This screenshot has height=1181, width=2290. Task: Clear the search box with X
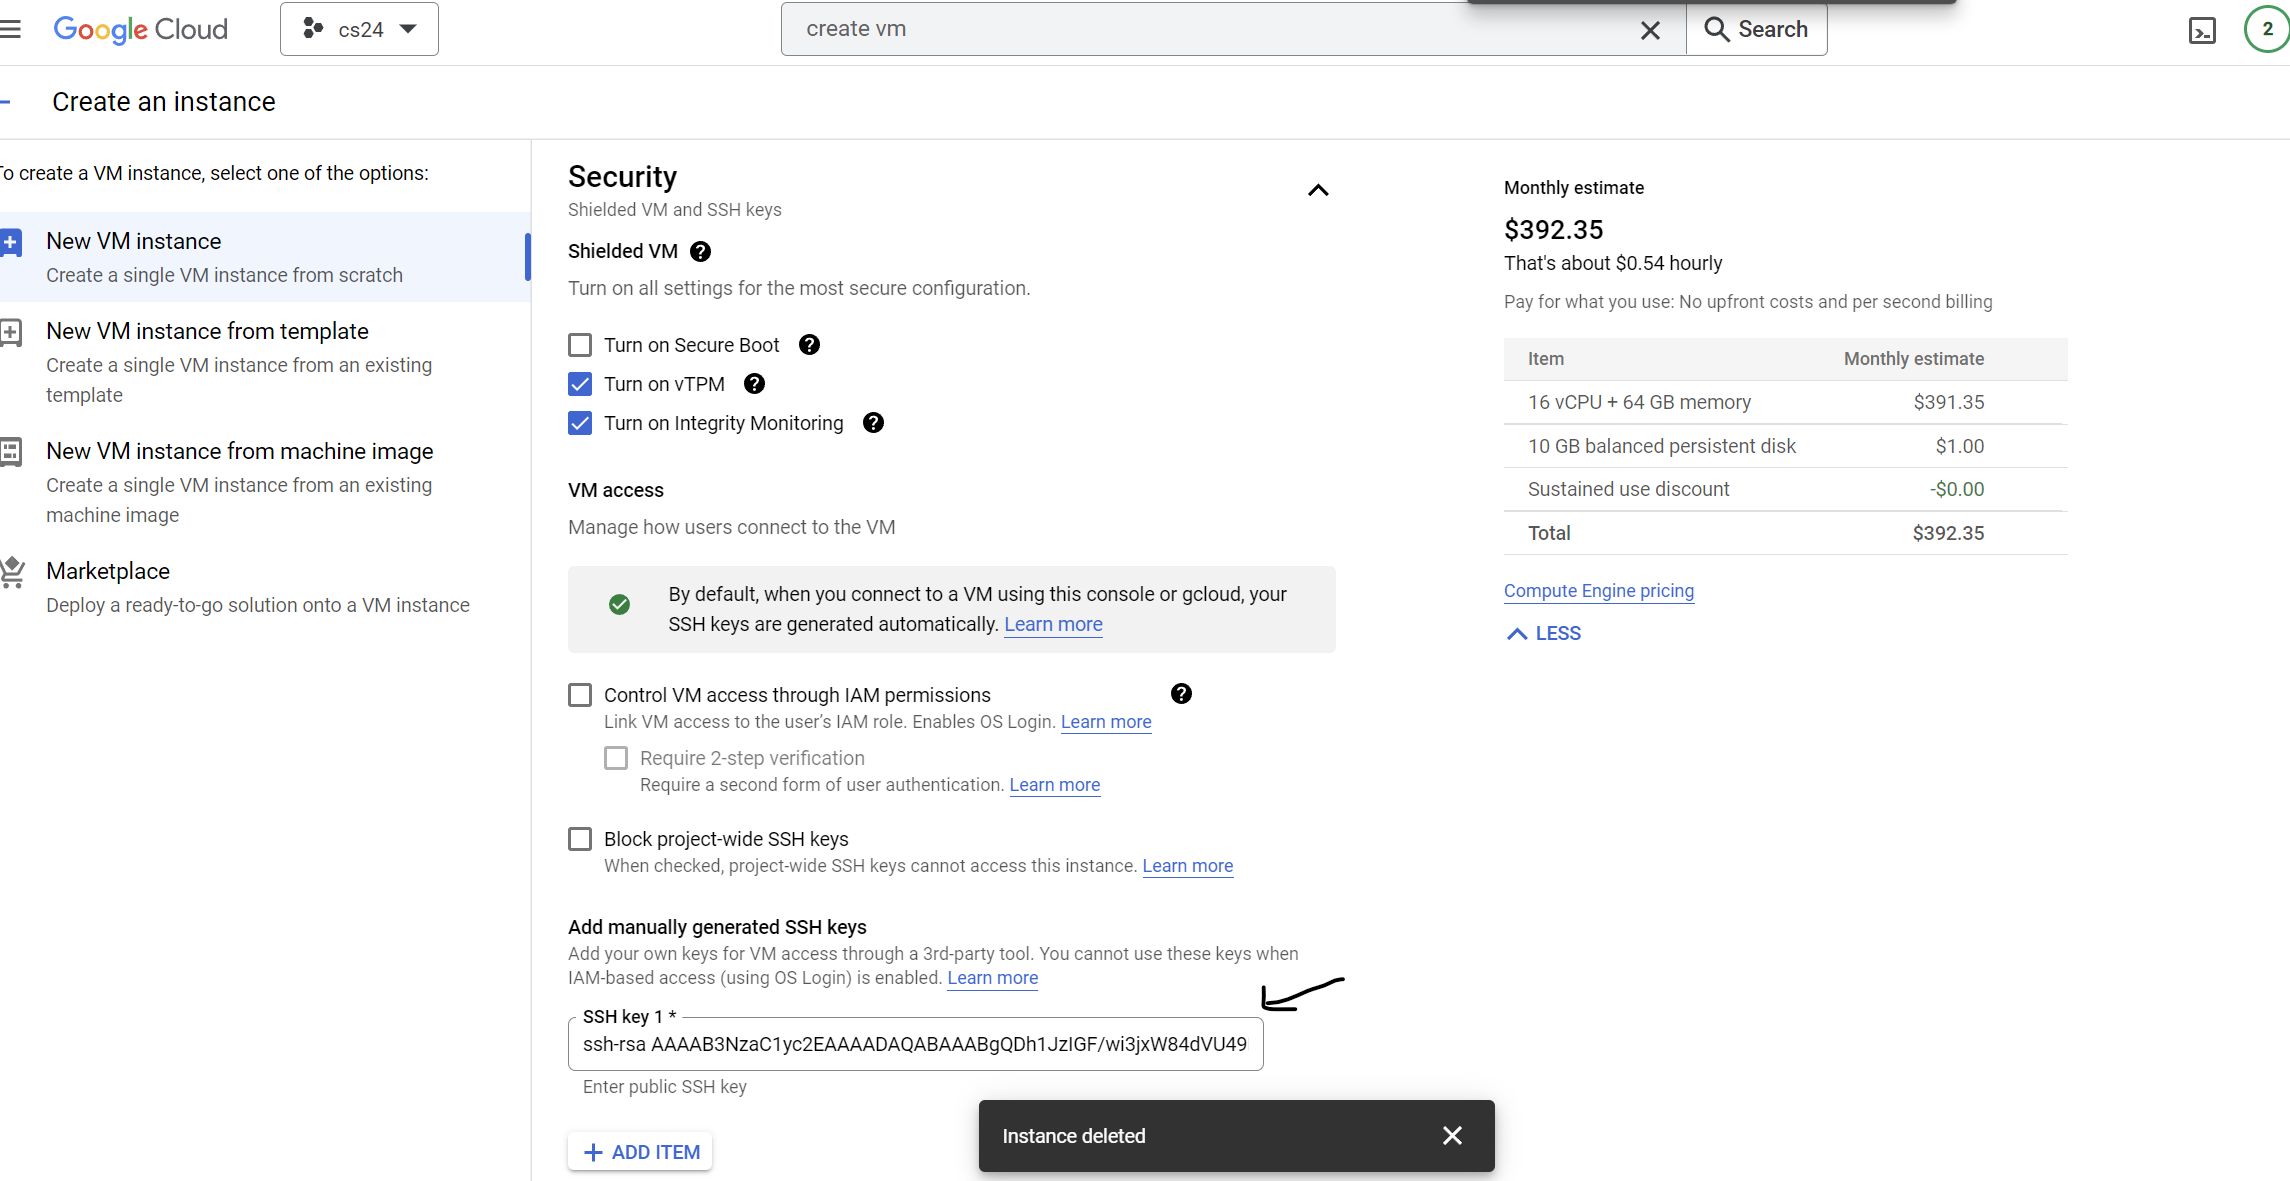[1650, 30]
